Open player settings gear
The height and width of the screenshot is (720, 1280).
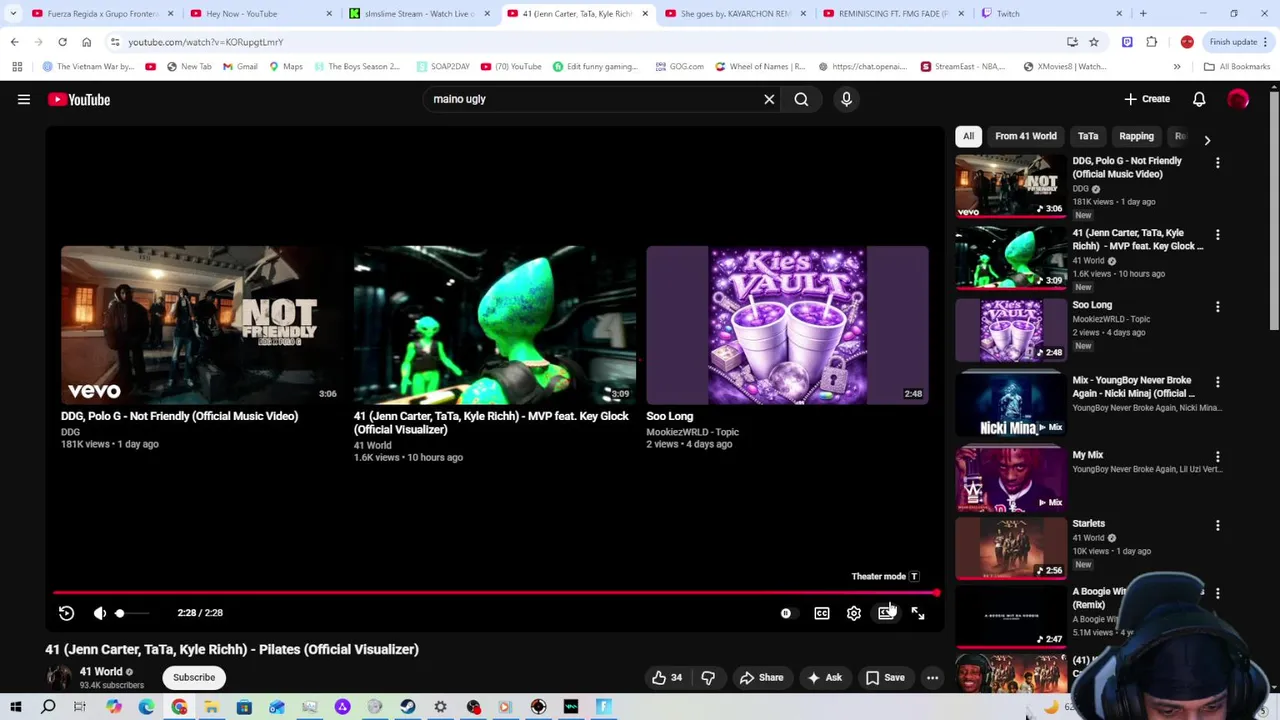[854, 613]
